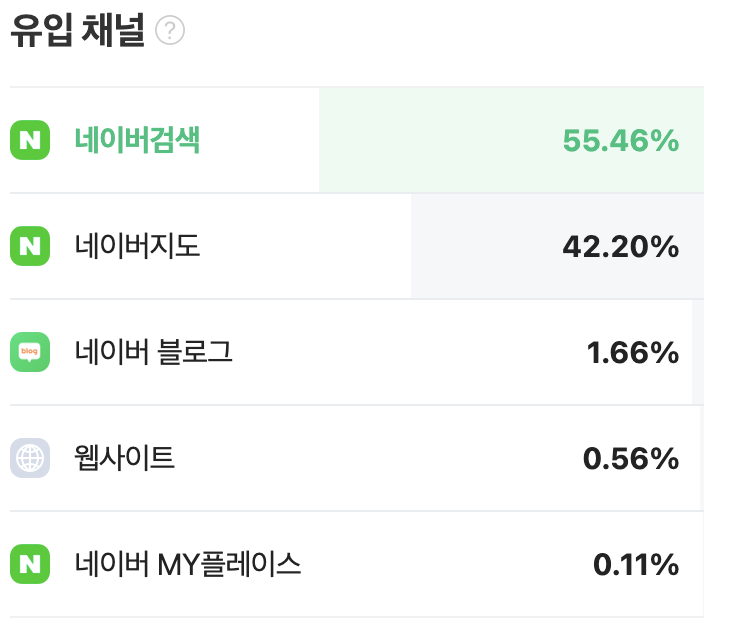
Task: Select the 네이버지도 channel label
Action: coord(137,246)
